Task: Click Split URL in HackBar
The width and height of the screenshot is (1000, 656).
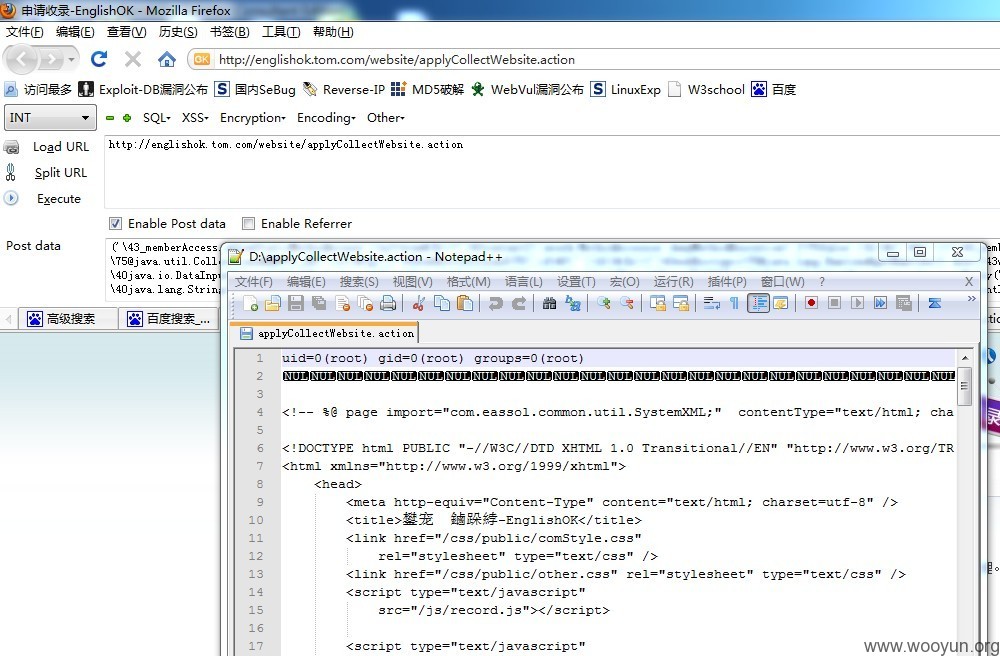Action: coord(61,173)
